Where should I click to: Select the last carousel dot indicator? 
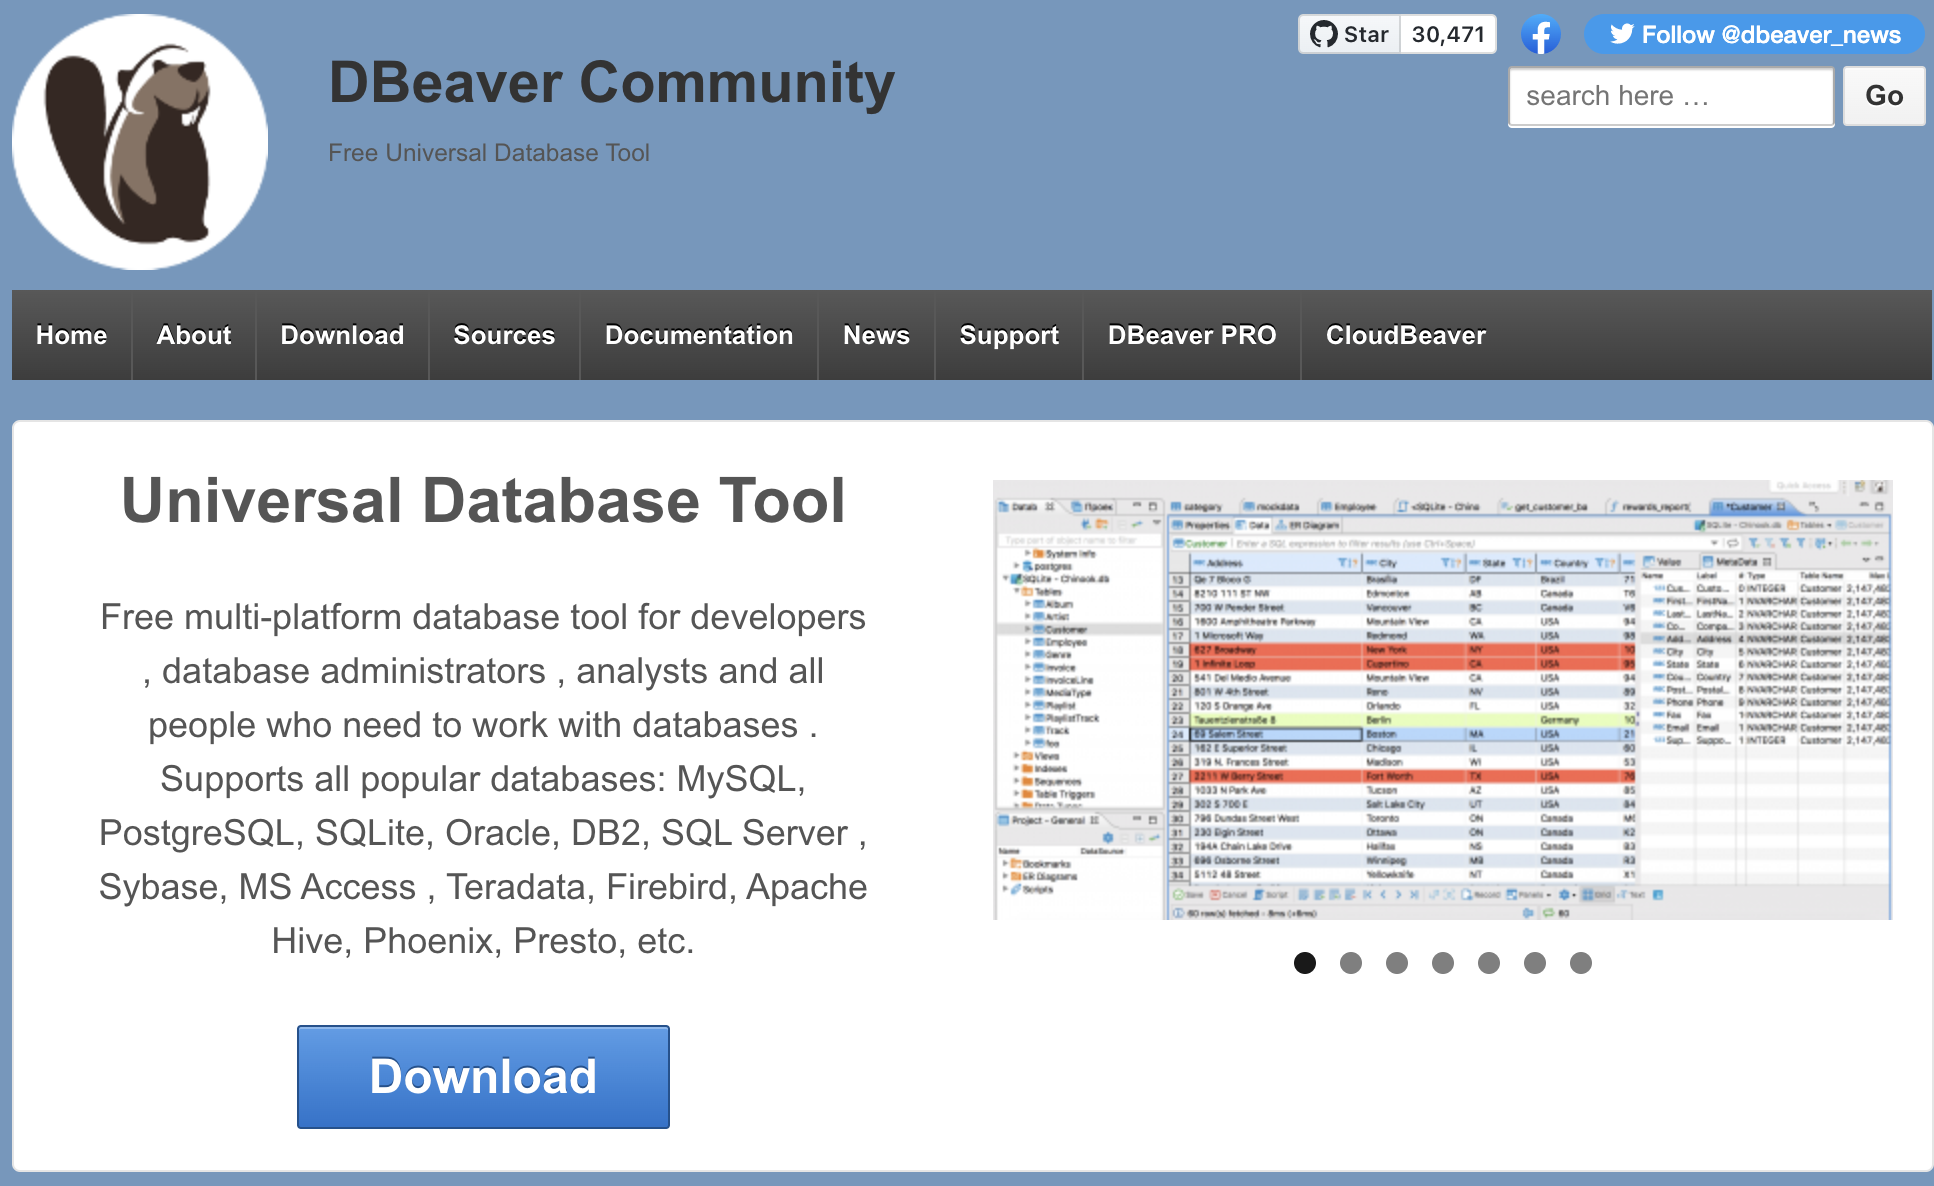1581,963
